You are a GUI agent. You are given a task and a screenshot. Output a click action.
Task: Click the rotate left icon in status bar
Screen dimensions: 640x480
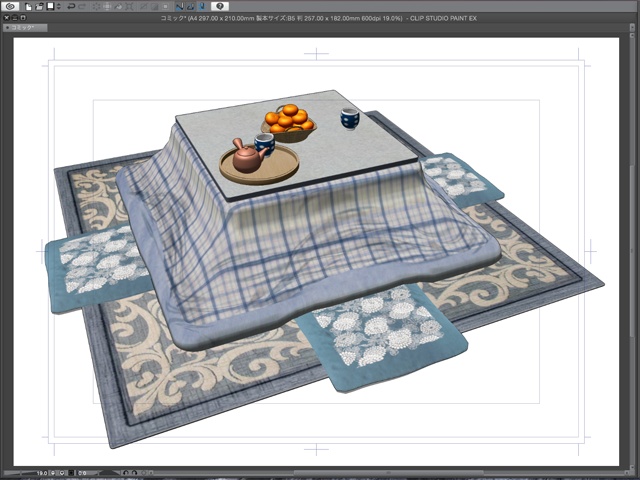click(126, 473)
